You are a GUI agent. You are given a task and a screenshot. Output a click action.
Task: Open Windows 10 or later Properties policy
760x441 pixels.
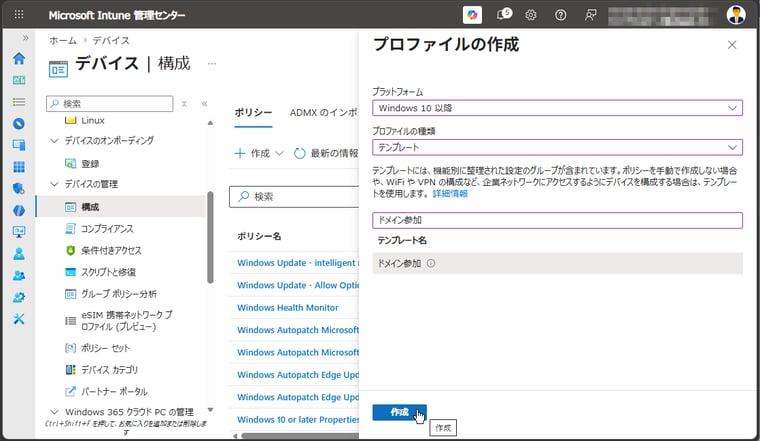pyautogui.click(x=298, y=420)
